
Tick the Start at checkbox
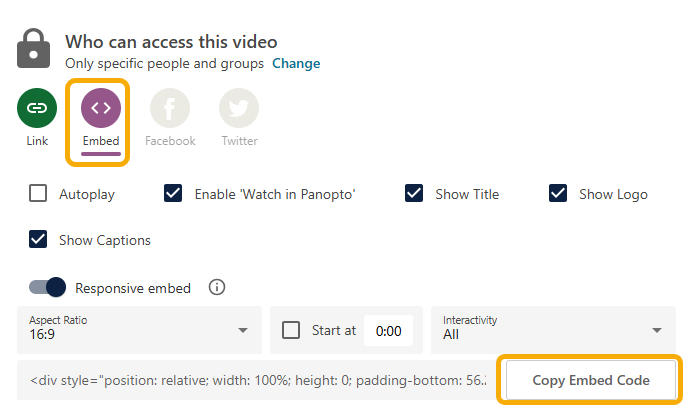(292, 330)
